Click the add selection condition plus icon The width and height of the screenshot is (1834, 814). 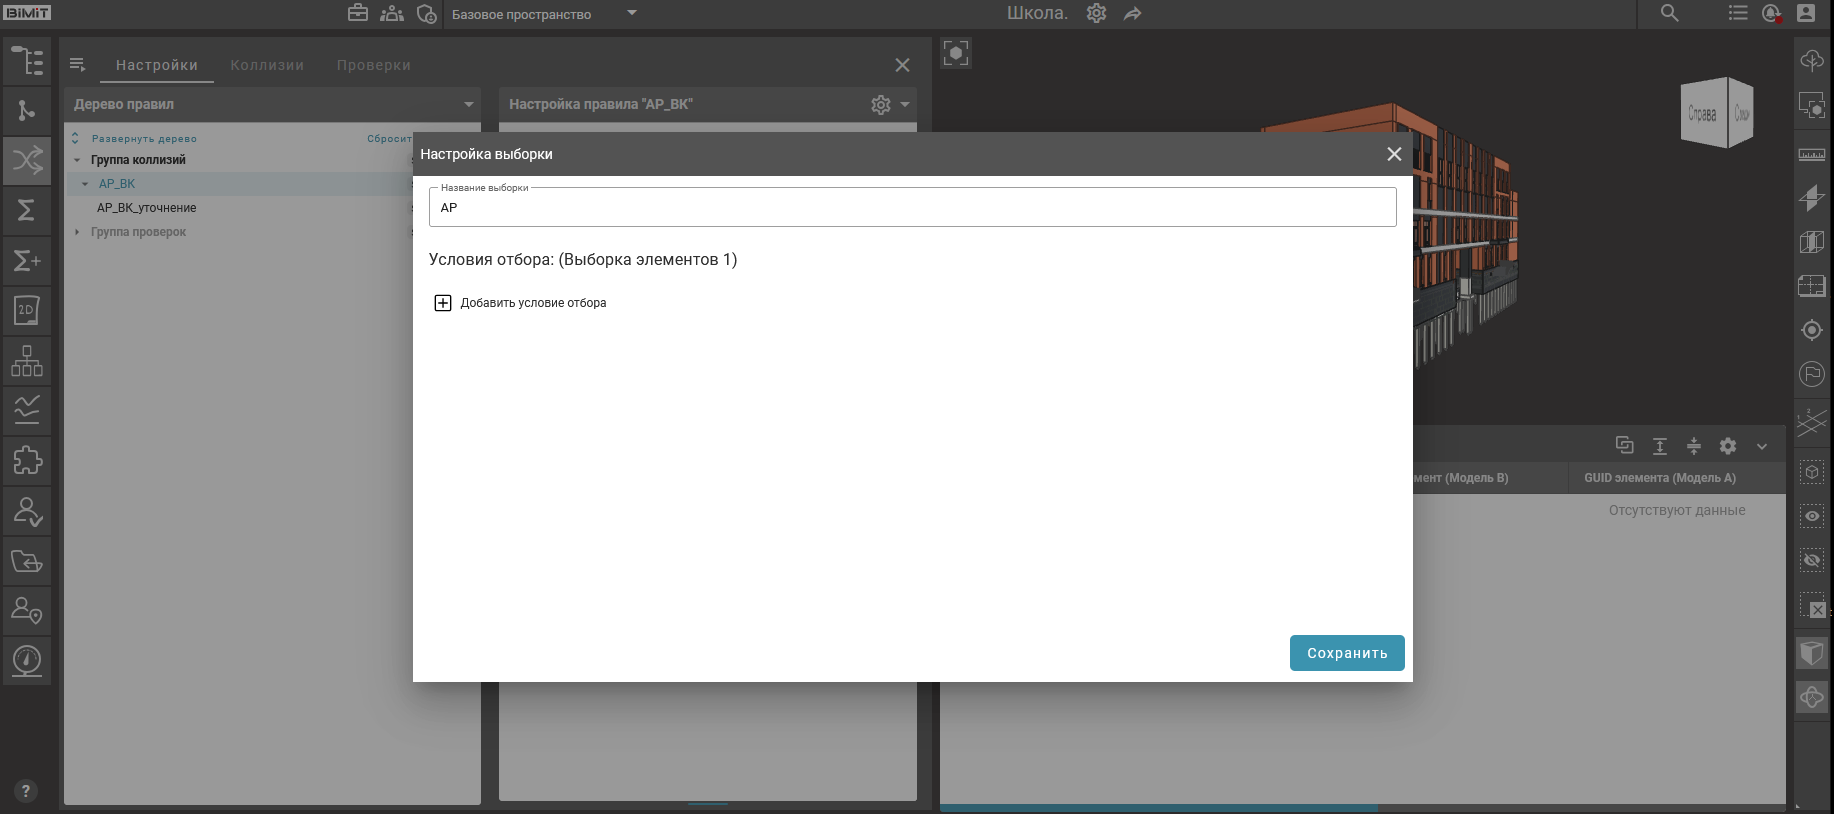(442, 303)
